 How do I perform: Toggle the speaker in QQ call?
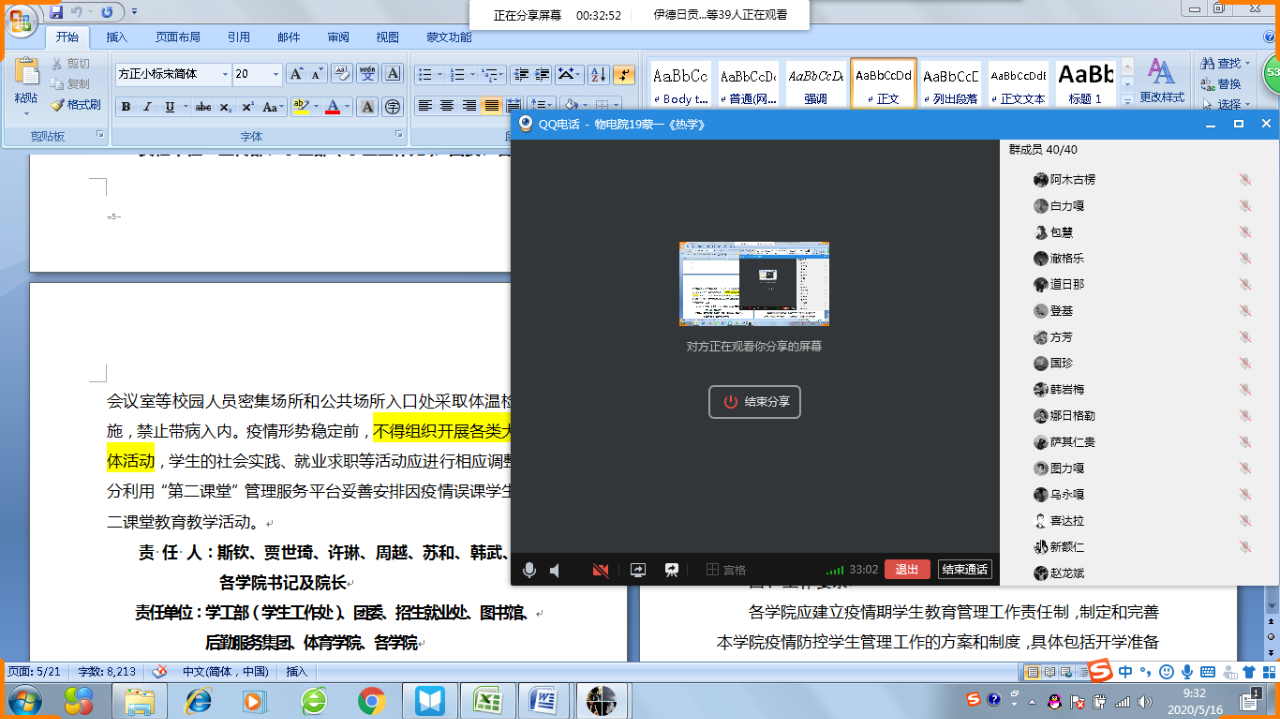click(x=555, y=570)
